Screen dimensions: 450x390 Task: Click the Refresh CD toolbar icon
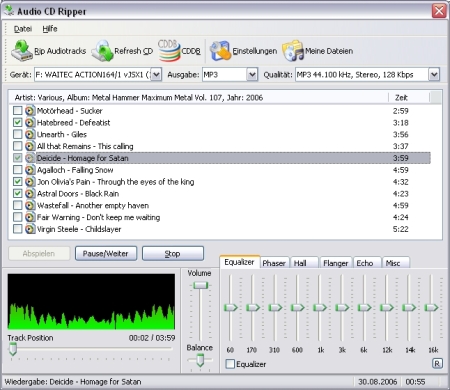click(x=102, y=51)
